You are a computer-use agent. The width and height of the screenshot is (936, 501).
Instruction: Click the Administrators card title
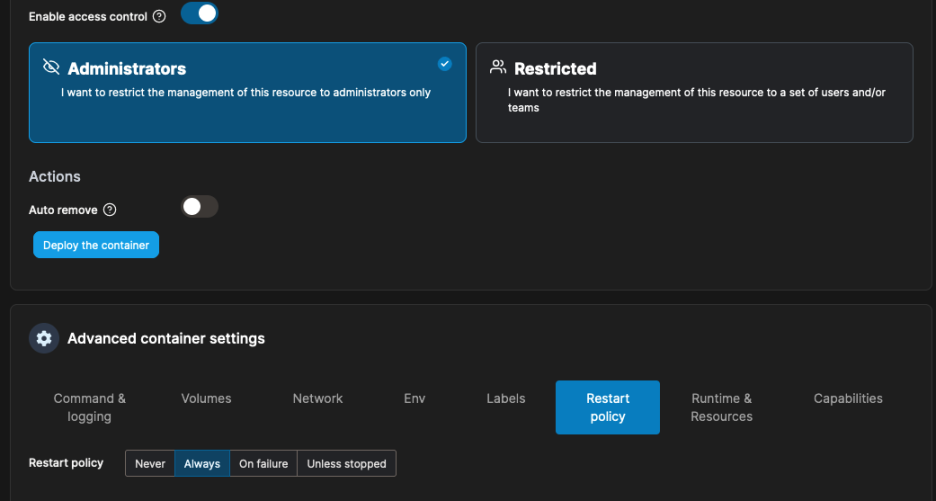tap(127, 69)
